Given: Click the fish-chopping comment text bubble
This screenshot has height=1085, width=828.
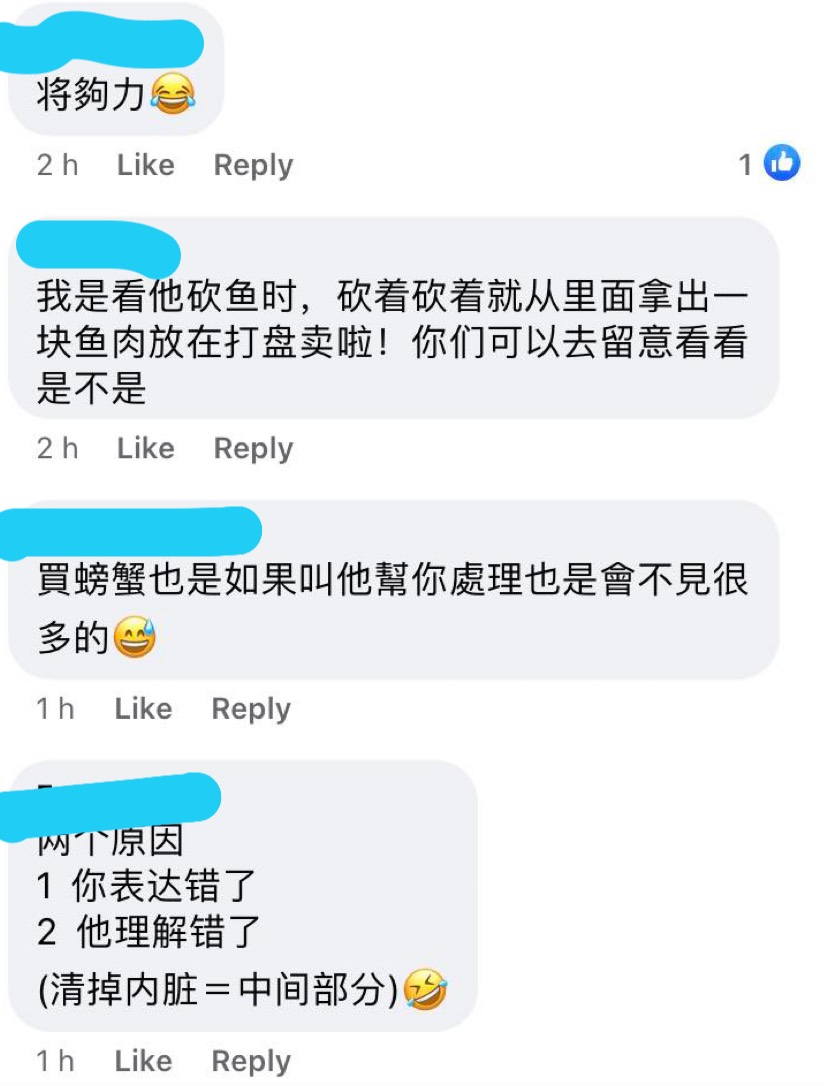Looking at the screenshot, I should pos(394,318).
